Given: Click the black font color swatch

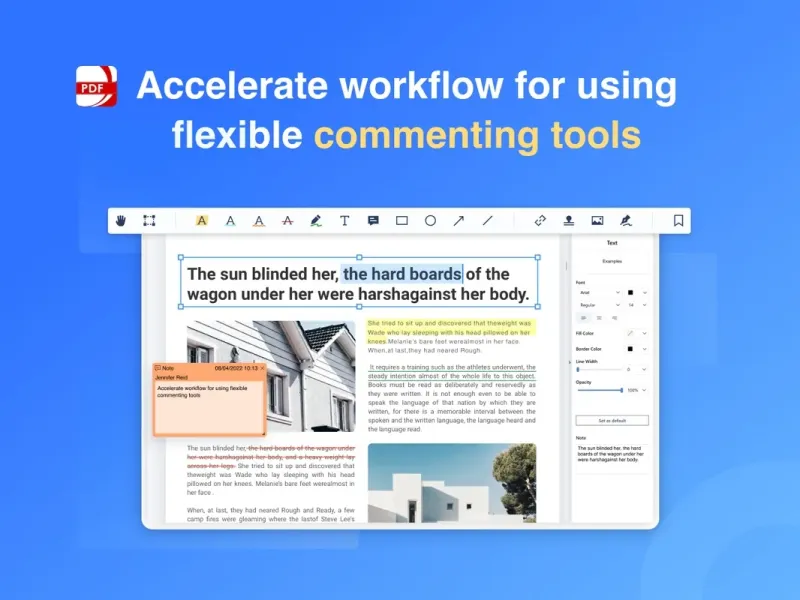Looking at the screenshot, I should (631, 292).
